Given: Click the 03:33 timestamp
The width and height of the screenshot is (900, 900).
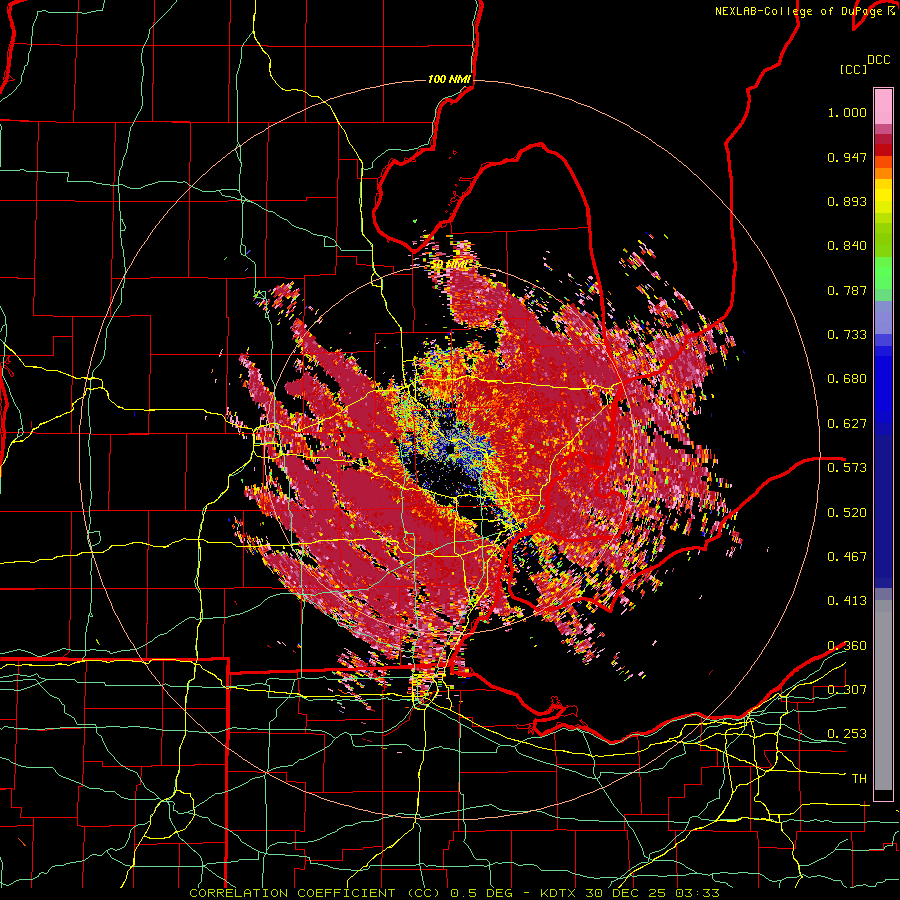Looking at the screenshot, I should (699, 893).
